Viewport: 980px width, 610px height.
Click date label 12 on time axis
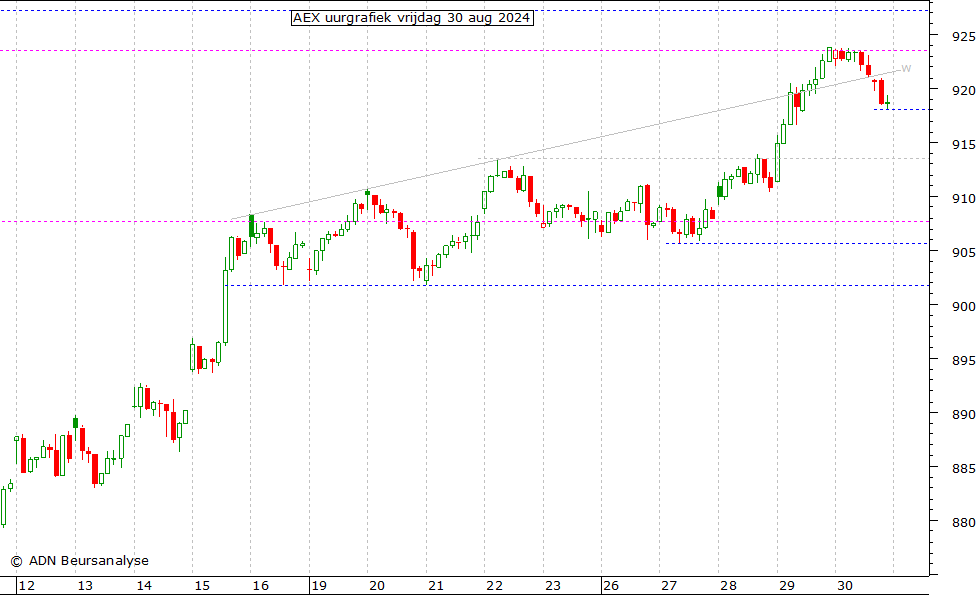coord(27,586)
